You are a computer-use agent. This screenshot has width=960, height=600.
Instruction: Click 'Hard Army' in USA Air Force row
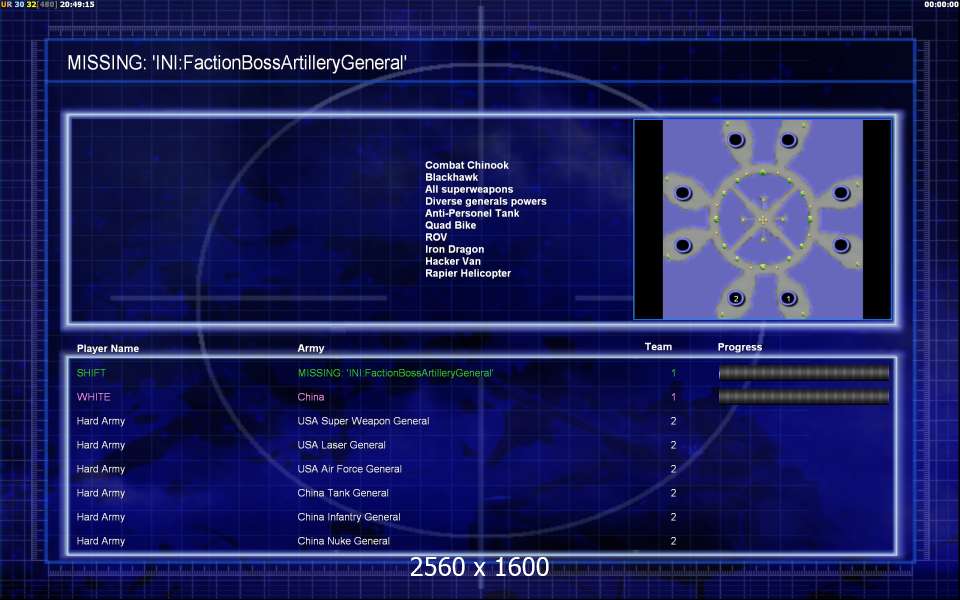[x=100, y=468]
